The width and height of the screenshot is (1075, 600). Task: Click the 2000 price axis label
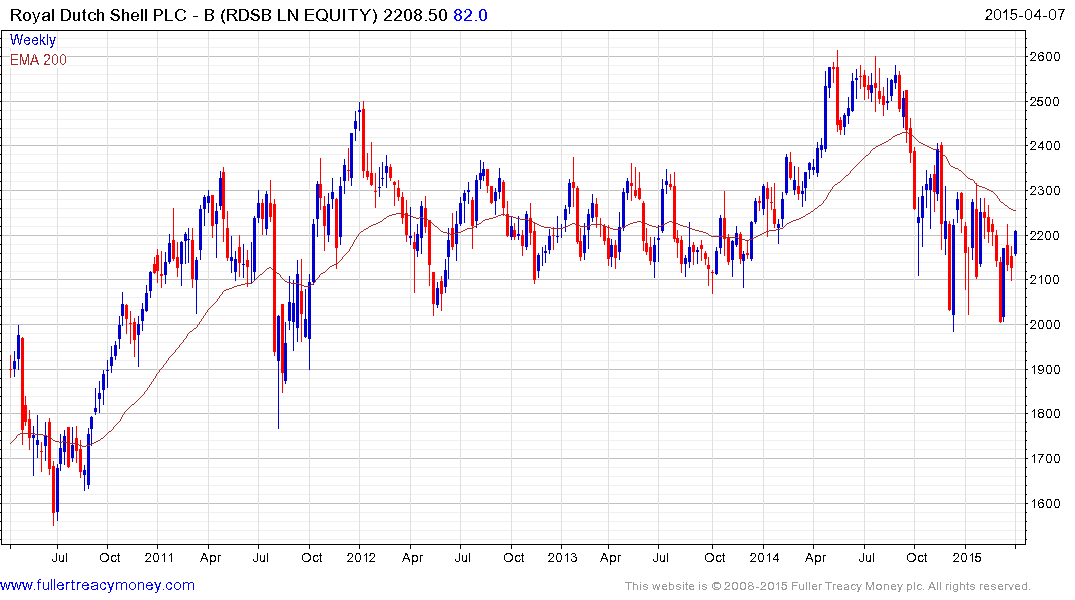[1045, 324]
